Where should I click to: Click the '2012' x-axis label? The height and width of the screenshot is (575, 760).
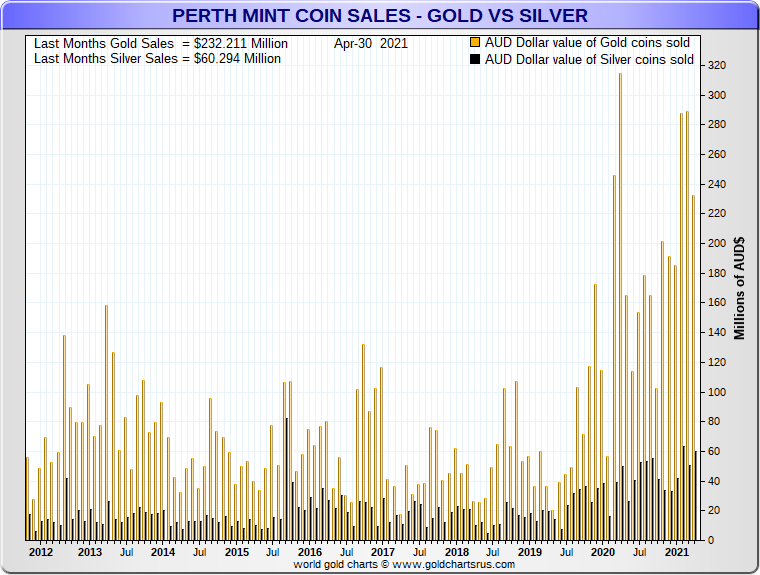coord(41,552)
